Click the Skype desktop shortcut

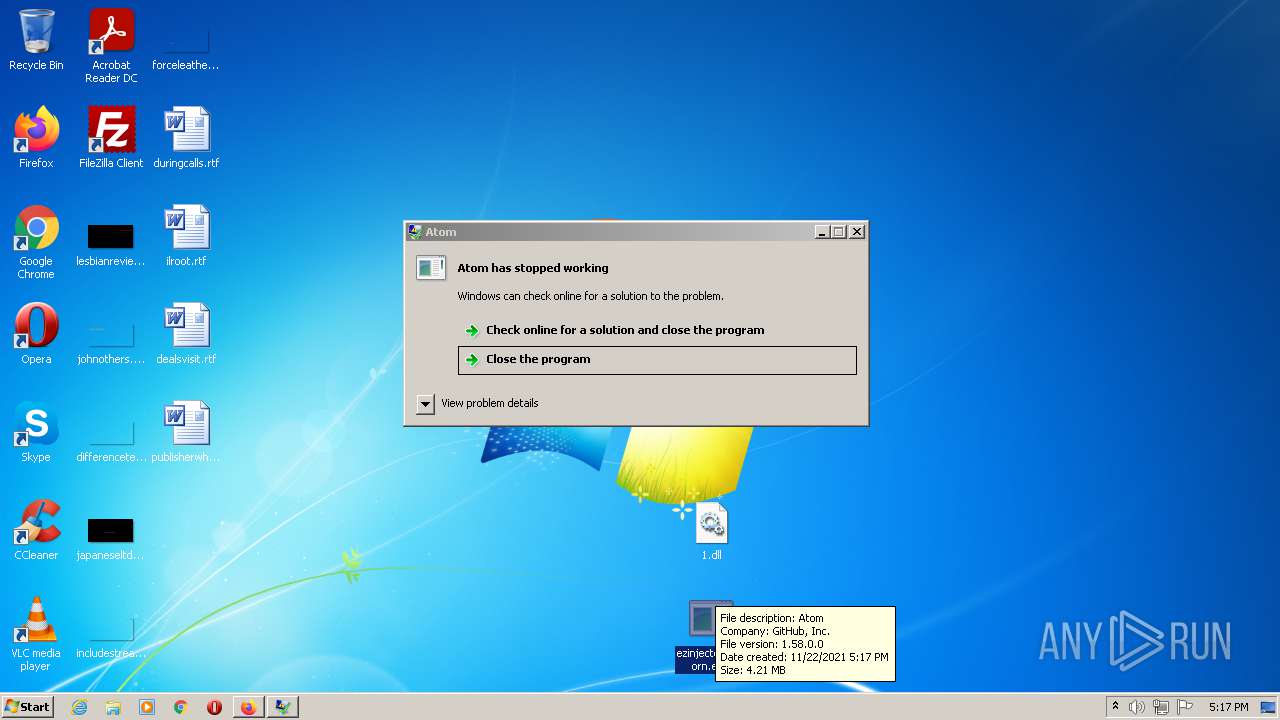[x=36, y=432]
